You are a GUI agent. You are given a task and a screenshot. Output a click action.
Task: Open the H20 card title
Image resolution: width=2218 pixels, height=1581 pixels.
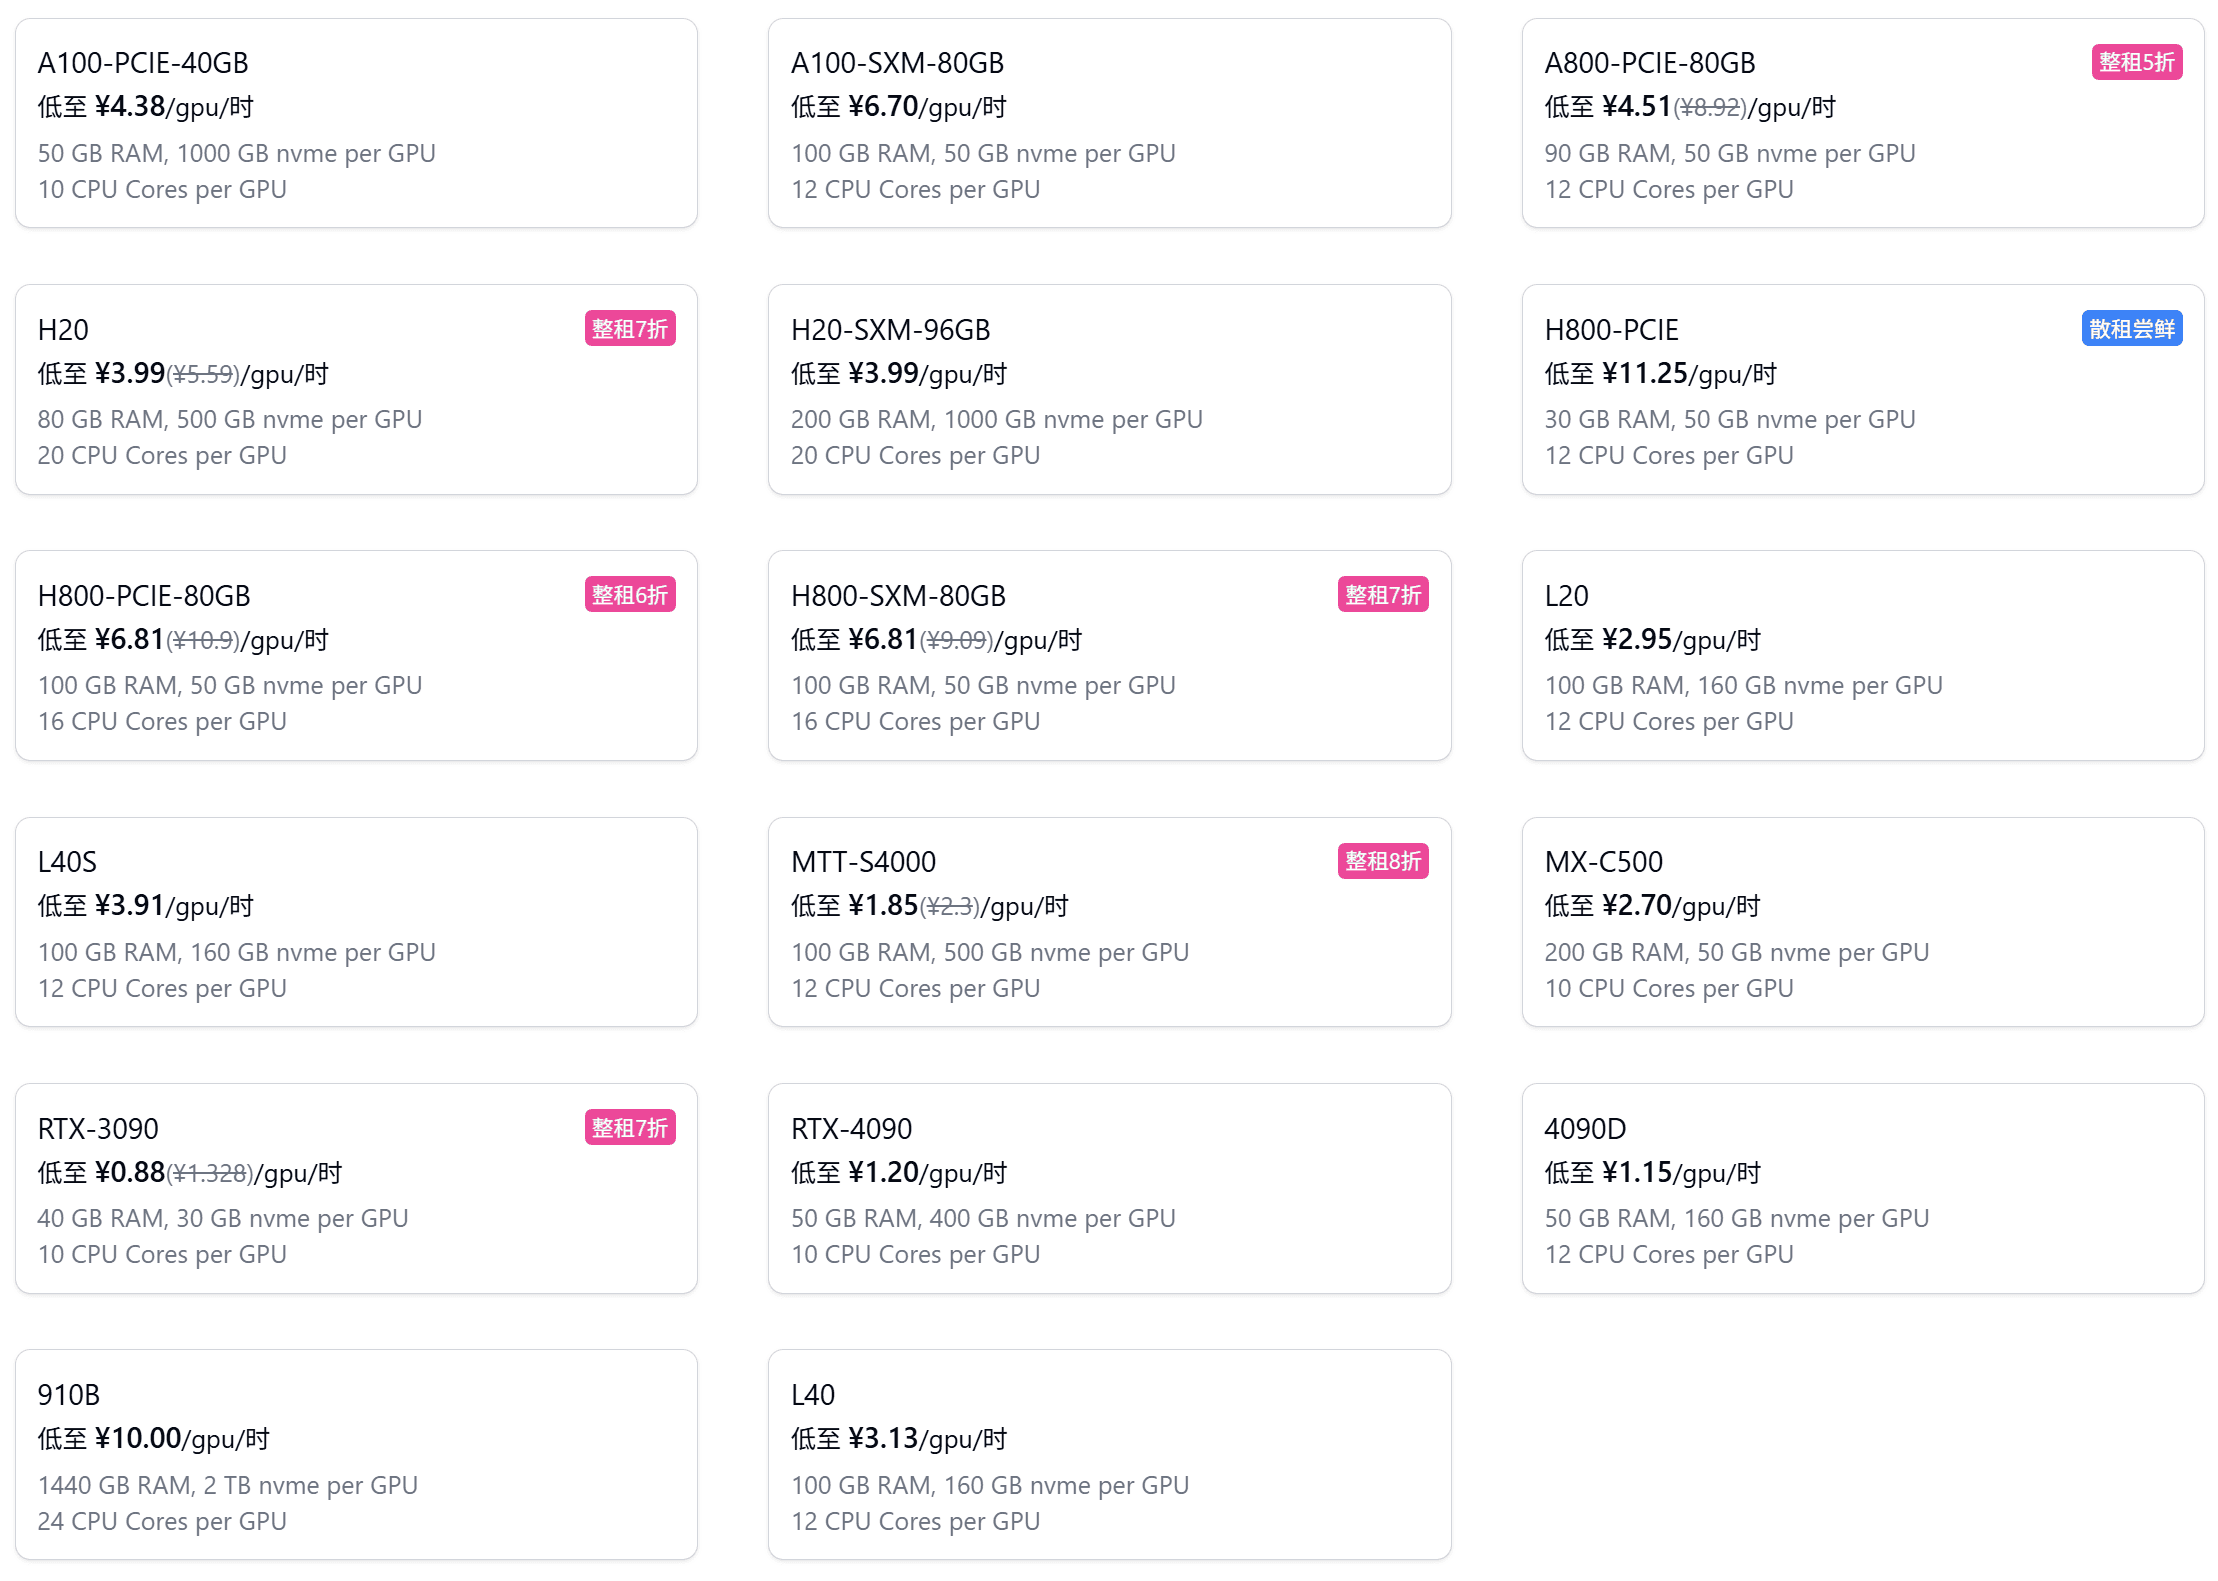tap(63, 330)
